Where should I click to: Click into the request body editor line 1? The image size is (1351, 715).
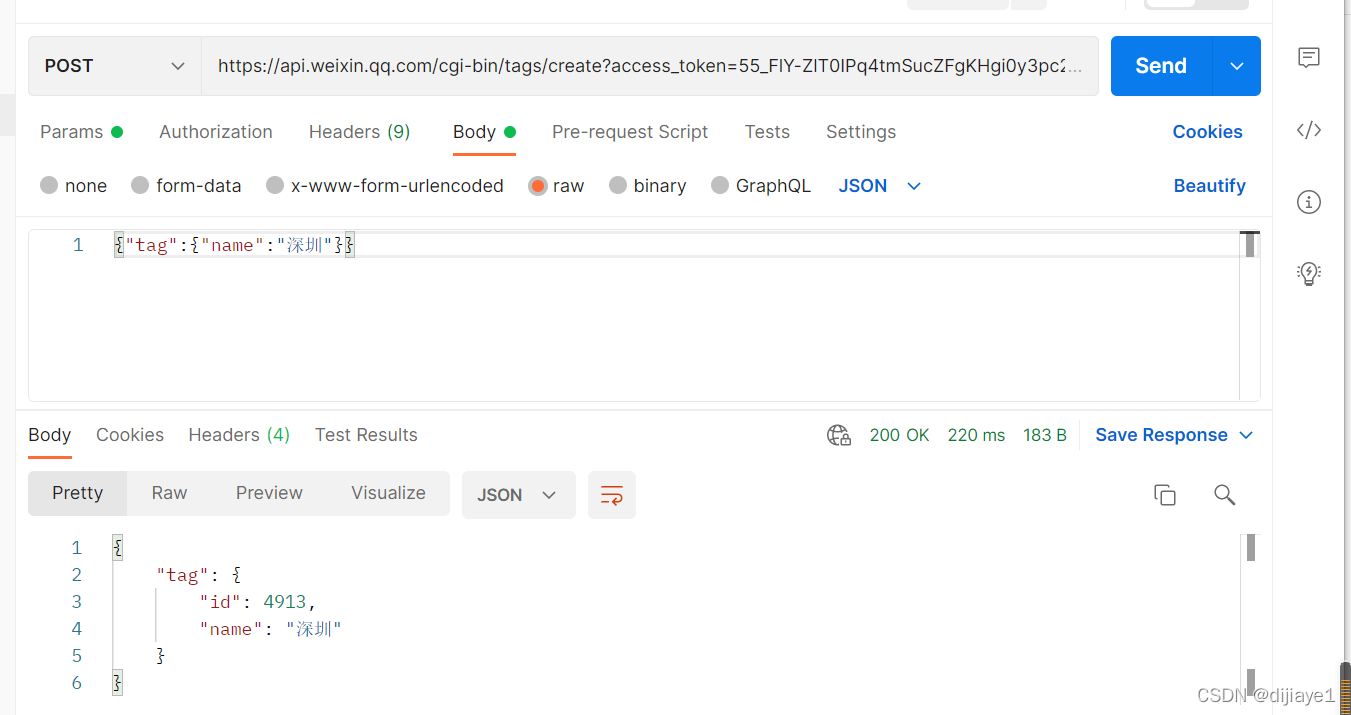[676, 245]
